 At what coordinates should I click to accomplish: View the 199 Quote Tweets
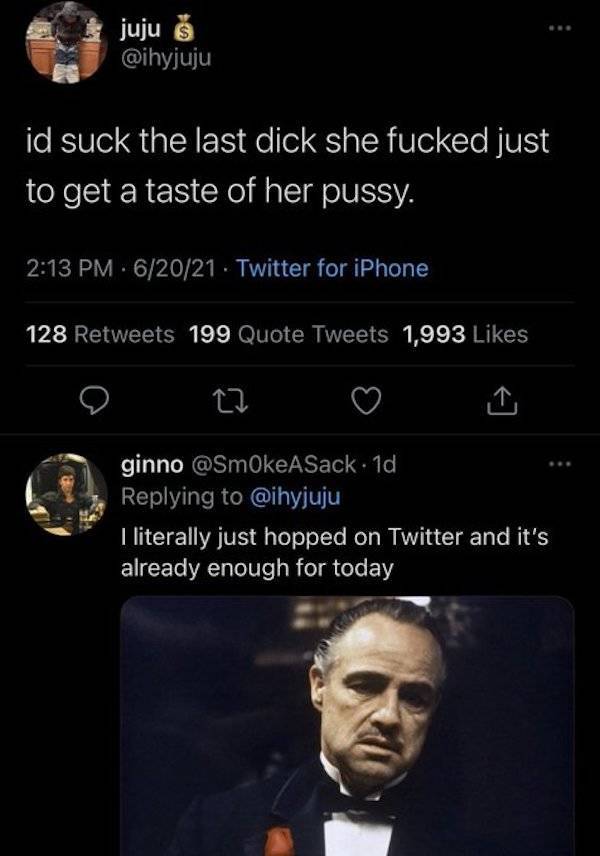288,334
